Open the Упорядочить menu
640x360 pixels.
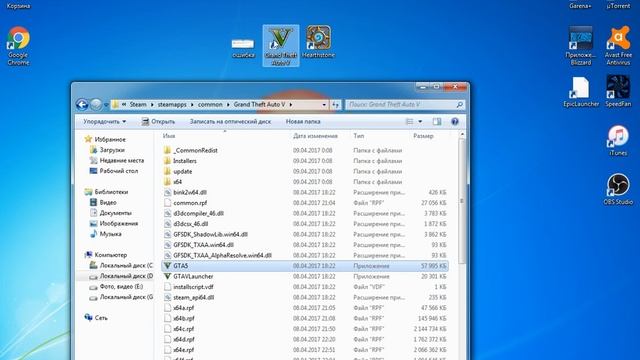tap(104, 121)
